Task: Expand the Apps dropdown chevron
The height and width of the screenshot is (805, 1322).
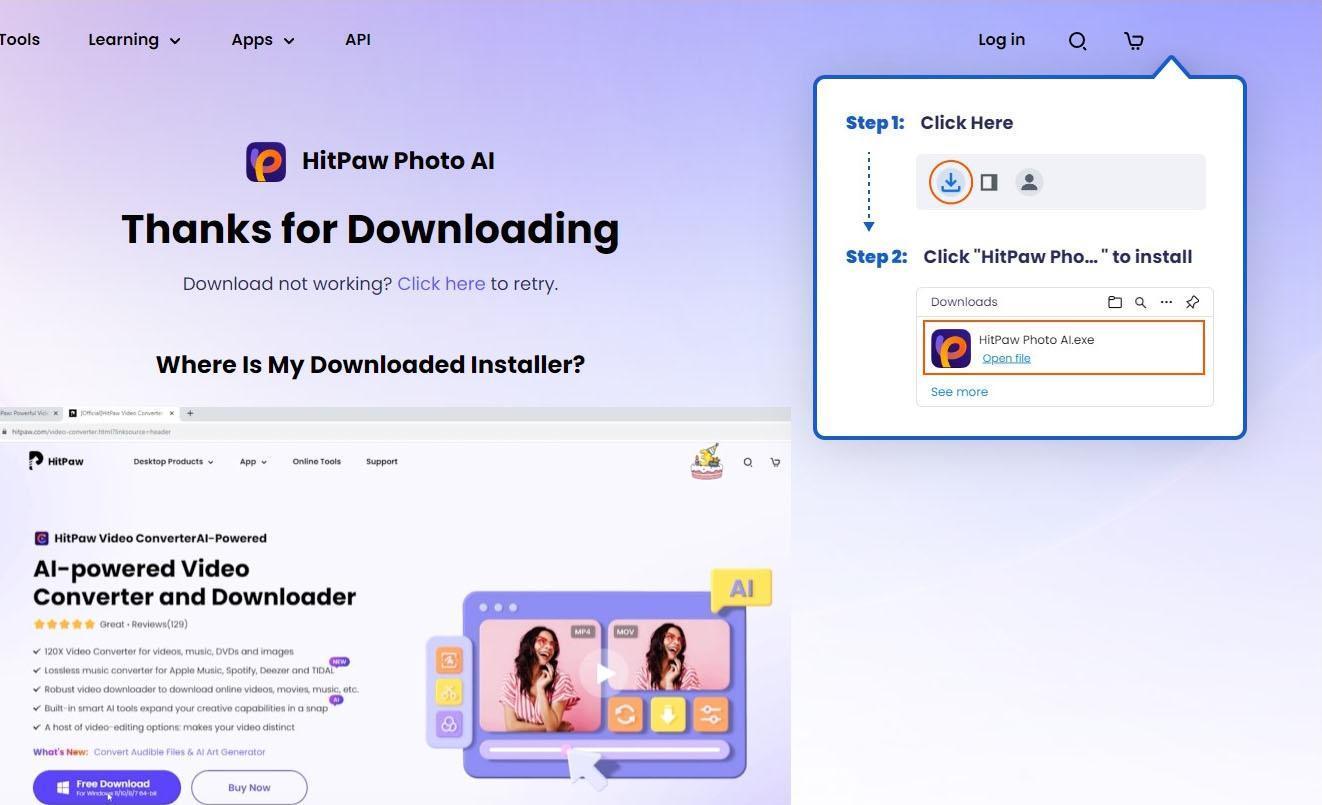Action: click(x=289, y=41)
